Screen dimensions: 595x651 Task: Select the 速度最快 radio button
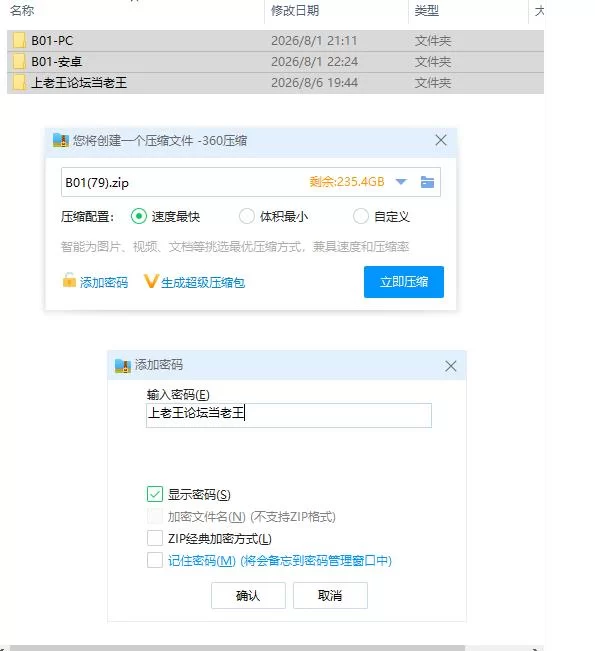139,216
